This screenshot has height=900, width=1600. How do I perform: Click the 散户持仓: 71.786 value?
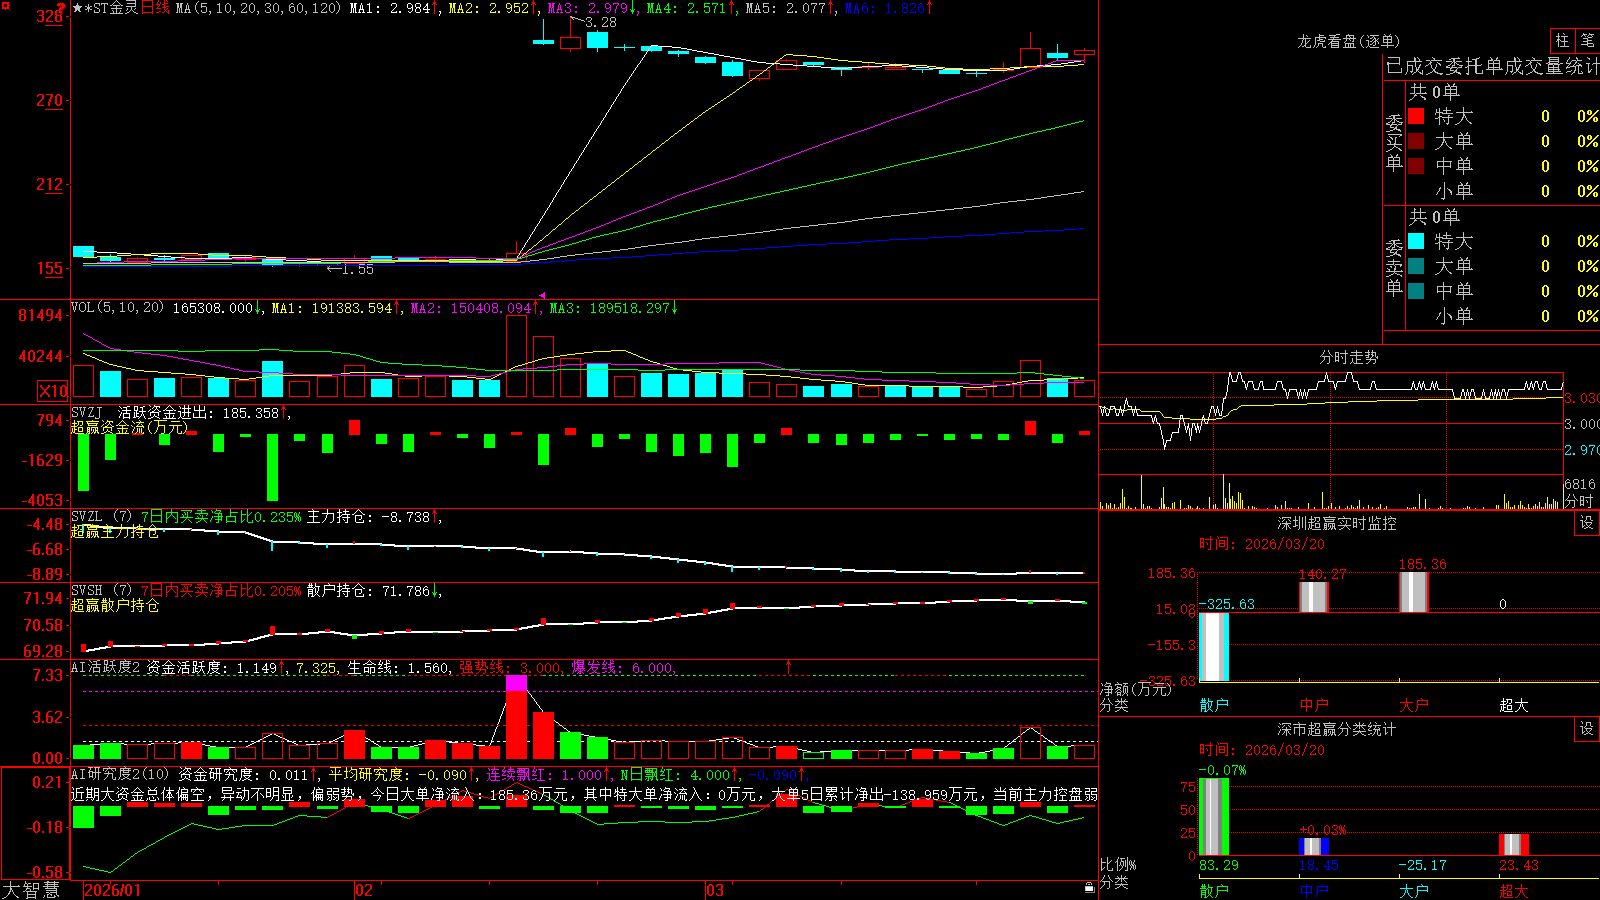[x=368, y=591]
